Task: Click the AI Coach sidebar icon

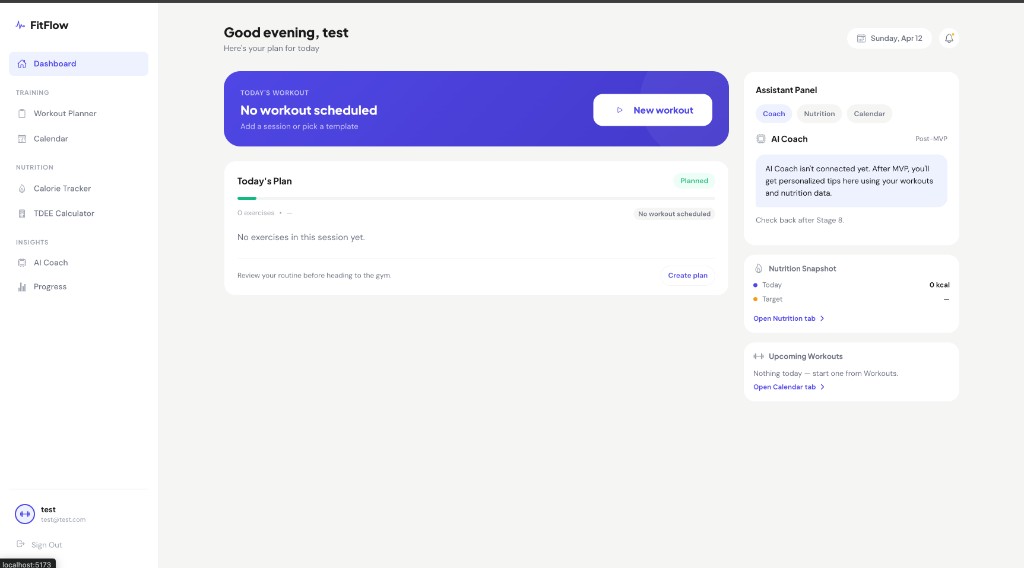Action: coord(22,263)
